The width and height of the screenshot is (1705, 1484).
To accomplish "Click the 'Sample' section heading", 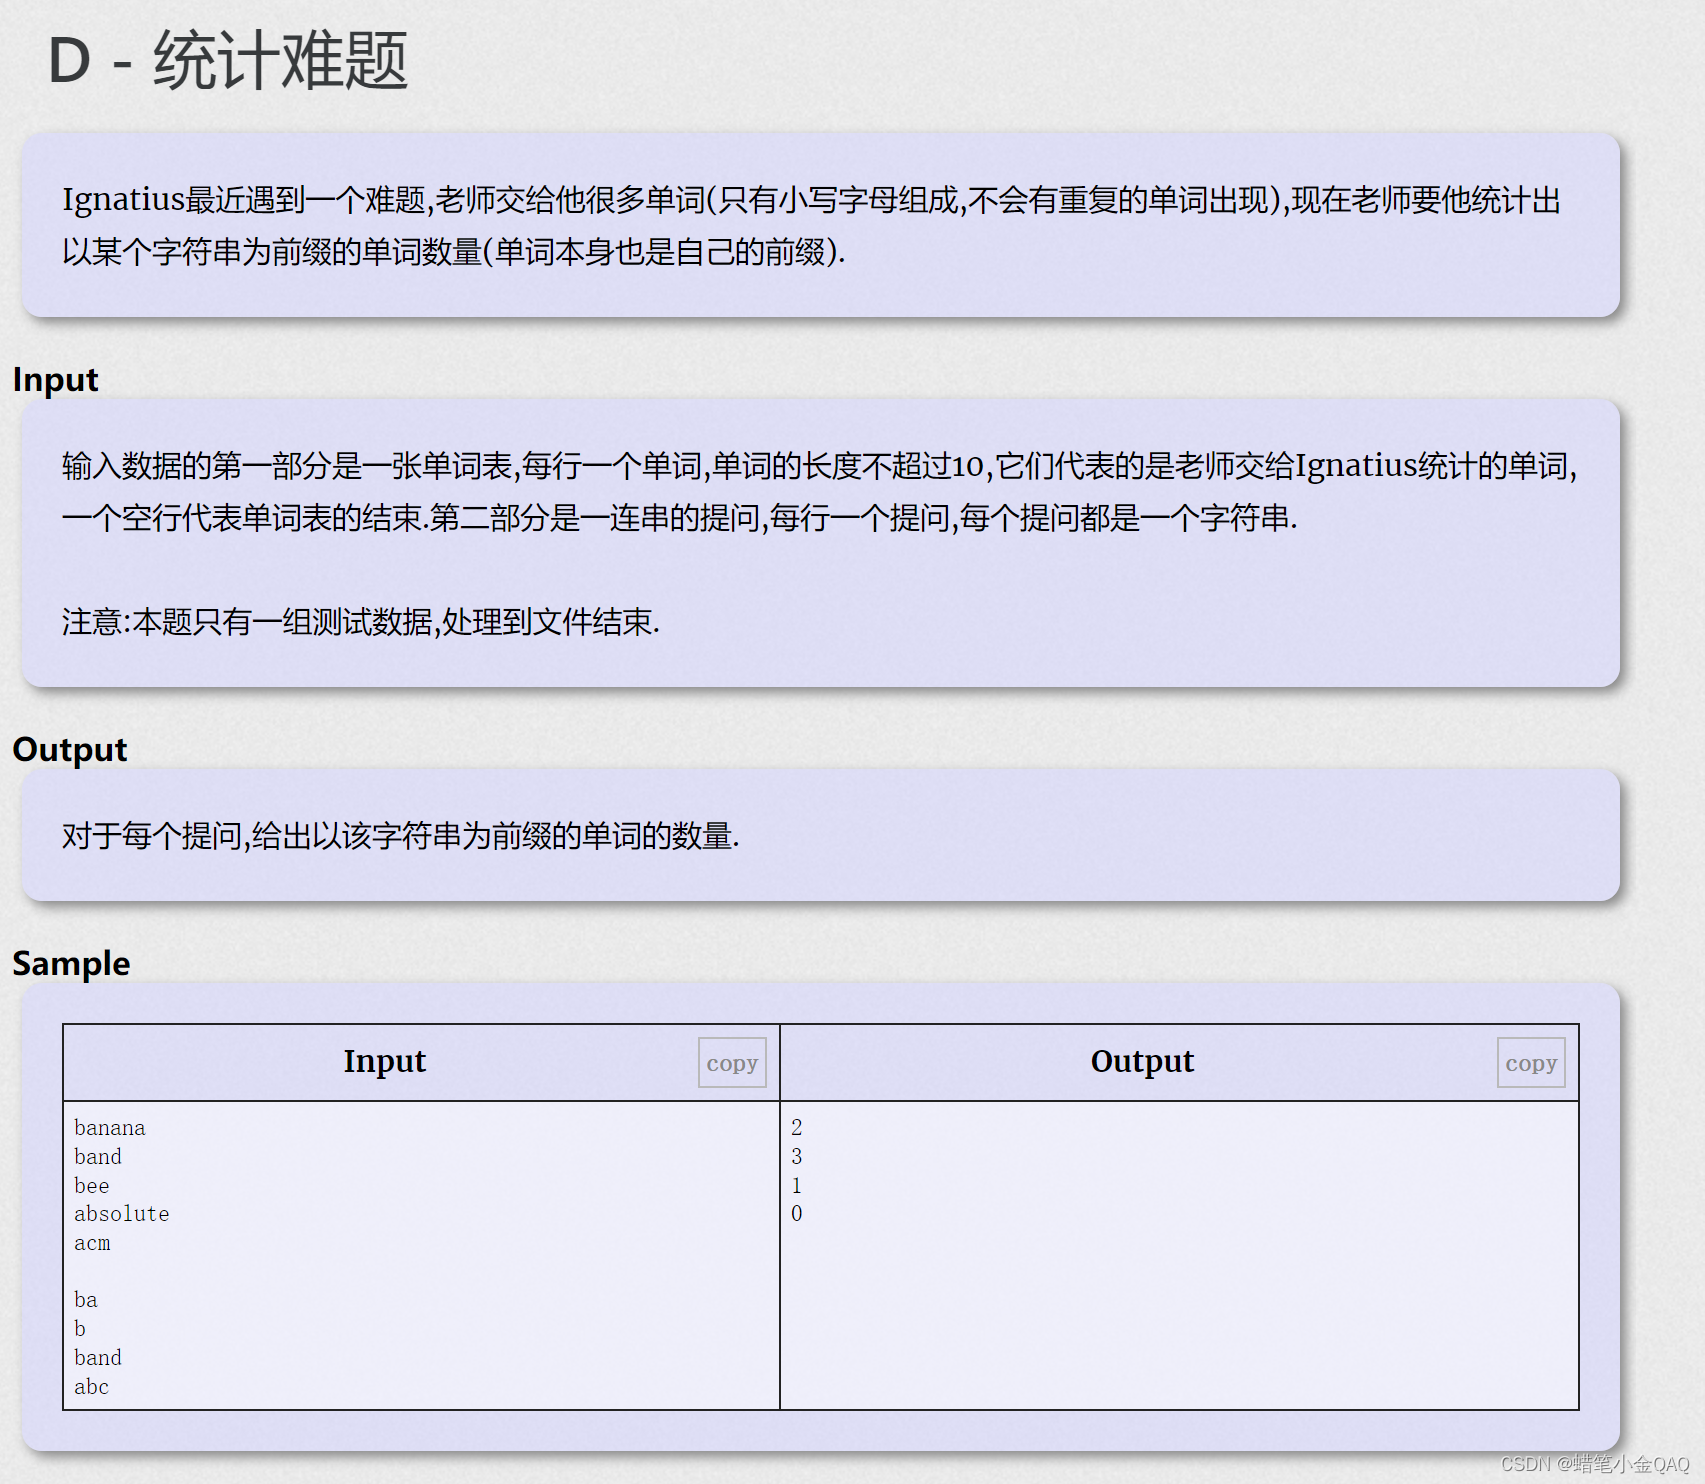I will click(x=71, y=963).
